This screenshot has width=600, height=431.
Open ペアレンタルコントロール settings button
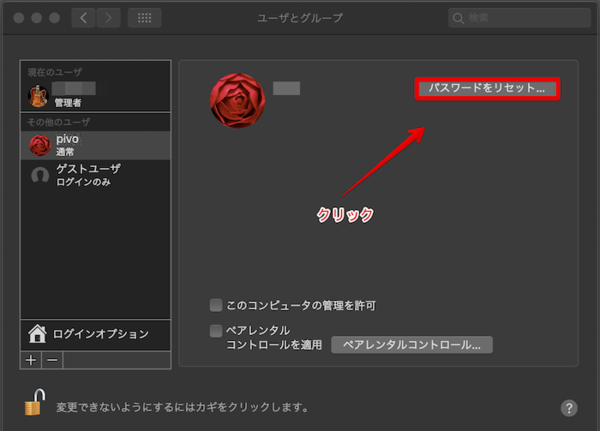(x=412, y=345)
